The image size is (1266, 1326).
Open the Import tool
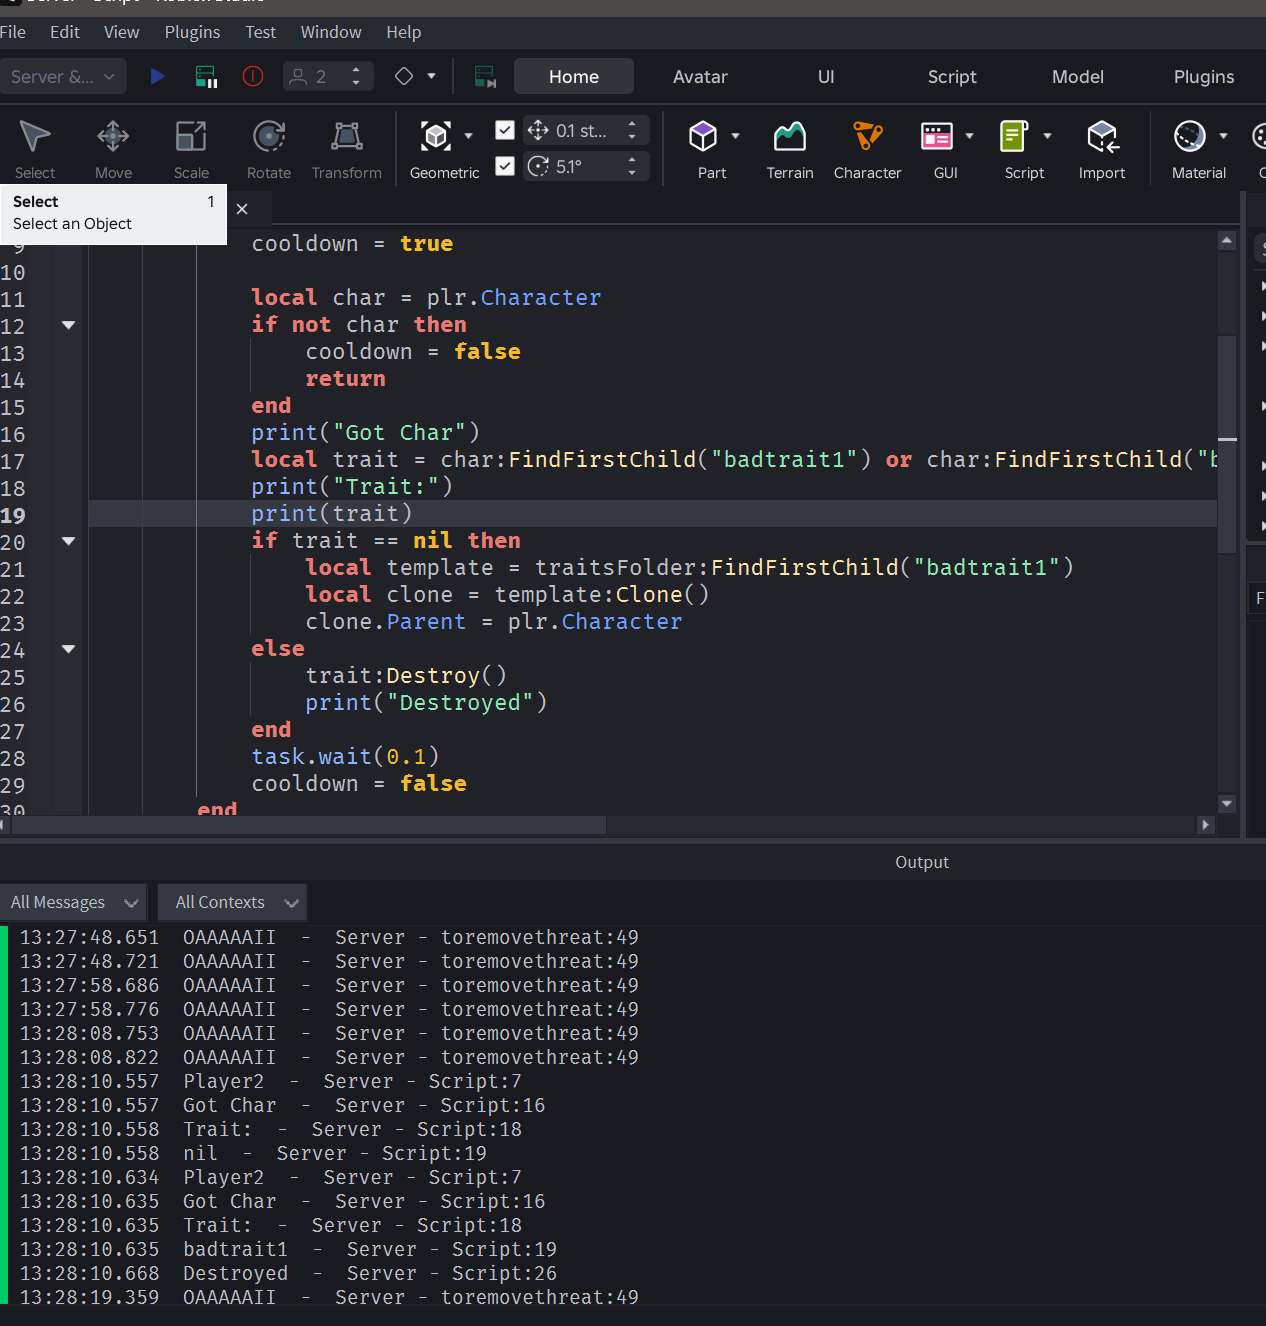tap(1102, 148)
